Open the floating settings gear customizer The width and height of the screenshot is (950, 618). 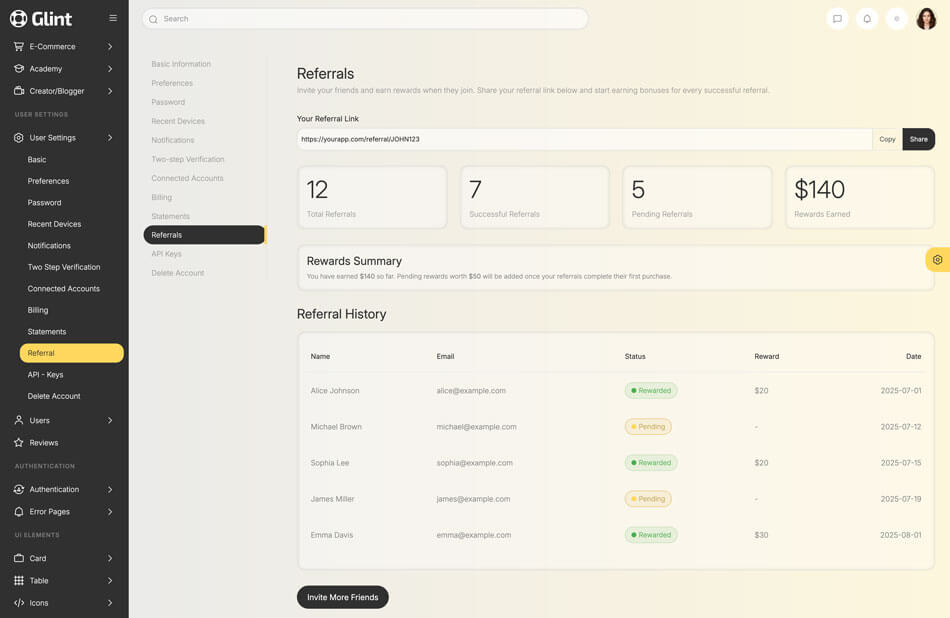(937, 260)
